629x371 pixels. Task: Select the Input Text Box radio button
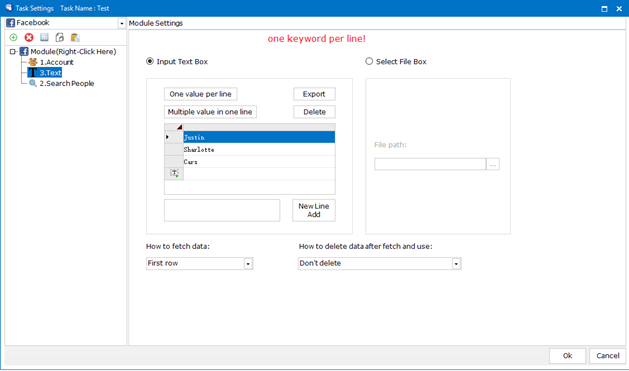[150, 61]
